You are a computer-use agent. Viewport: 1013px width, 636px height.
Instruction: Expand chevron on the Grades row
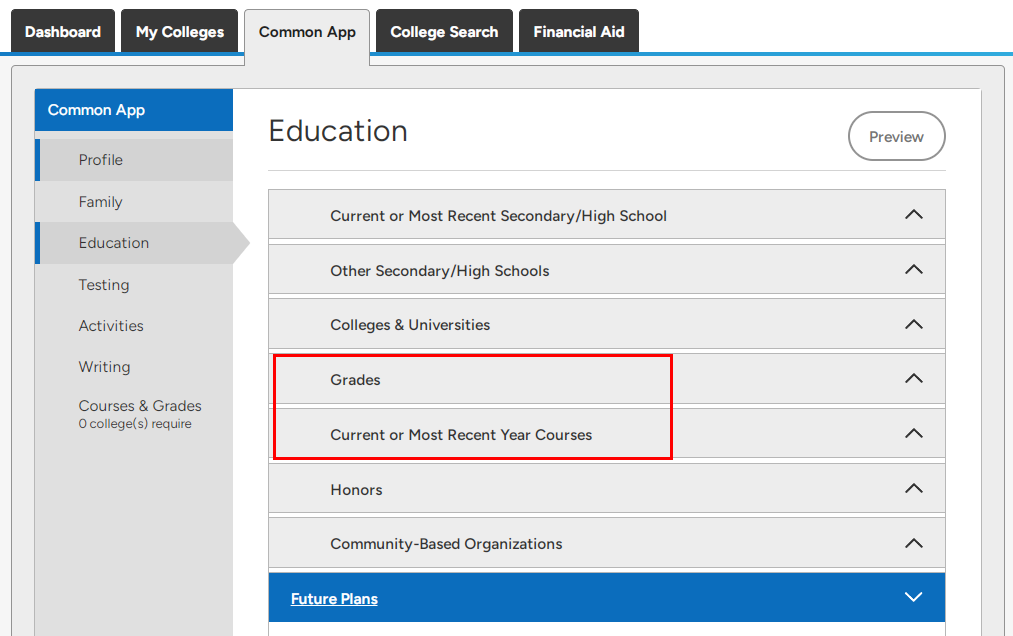pyautogui.click(x=914, y=379)
